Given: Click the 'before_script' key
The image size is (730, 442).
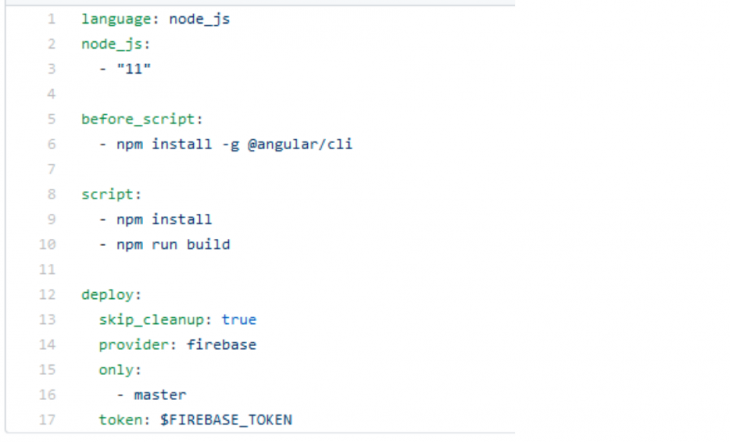Looking at the screenshot, I should coord(138,119).
